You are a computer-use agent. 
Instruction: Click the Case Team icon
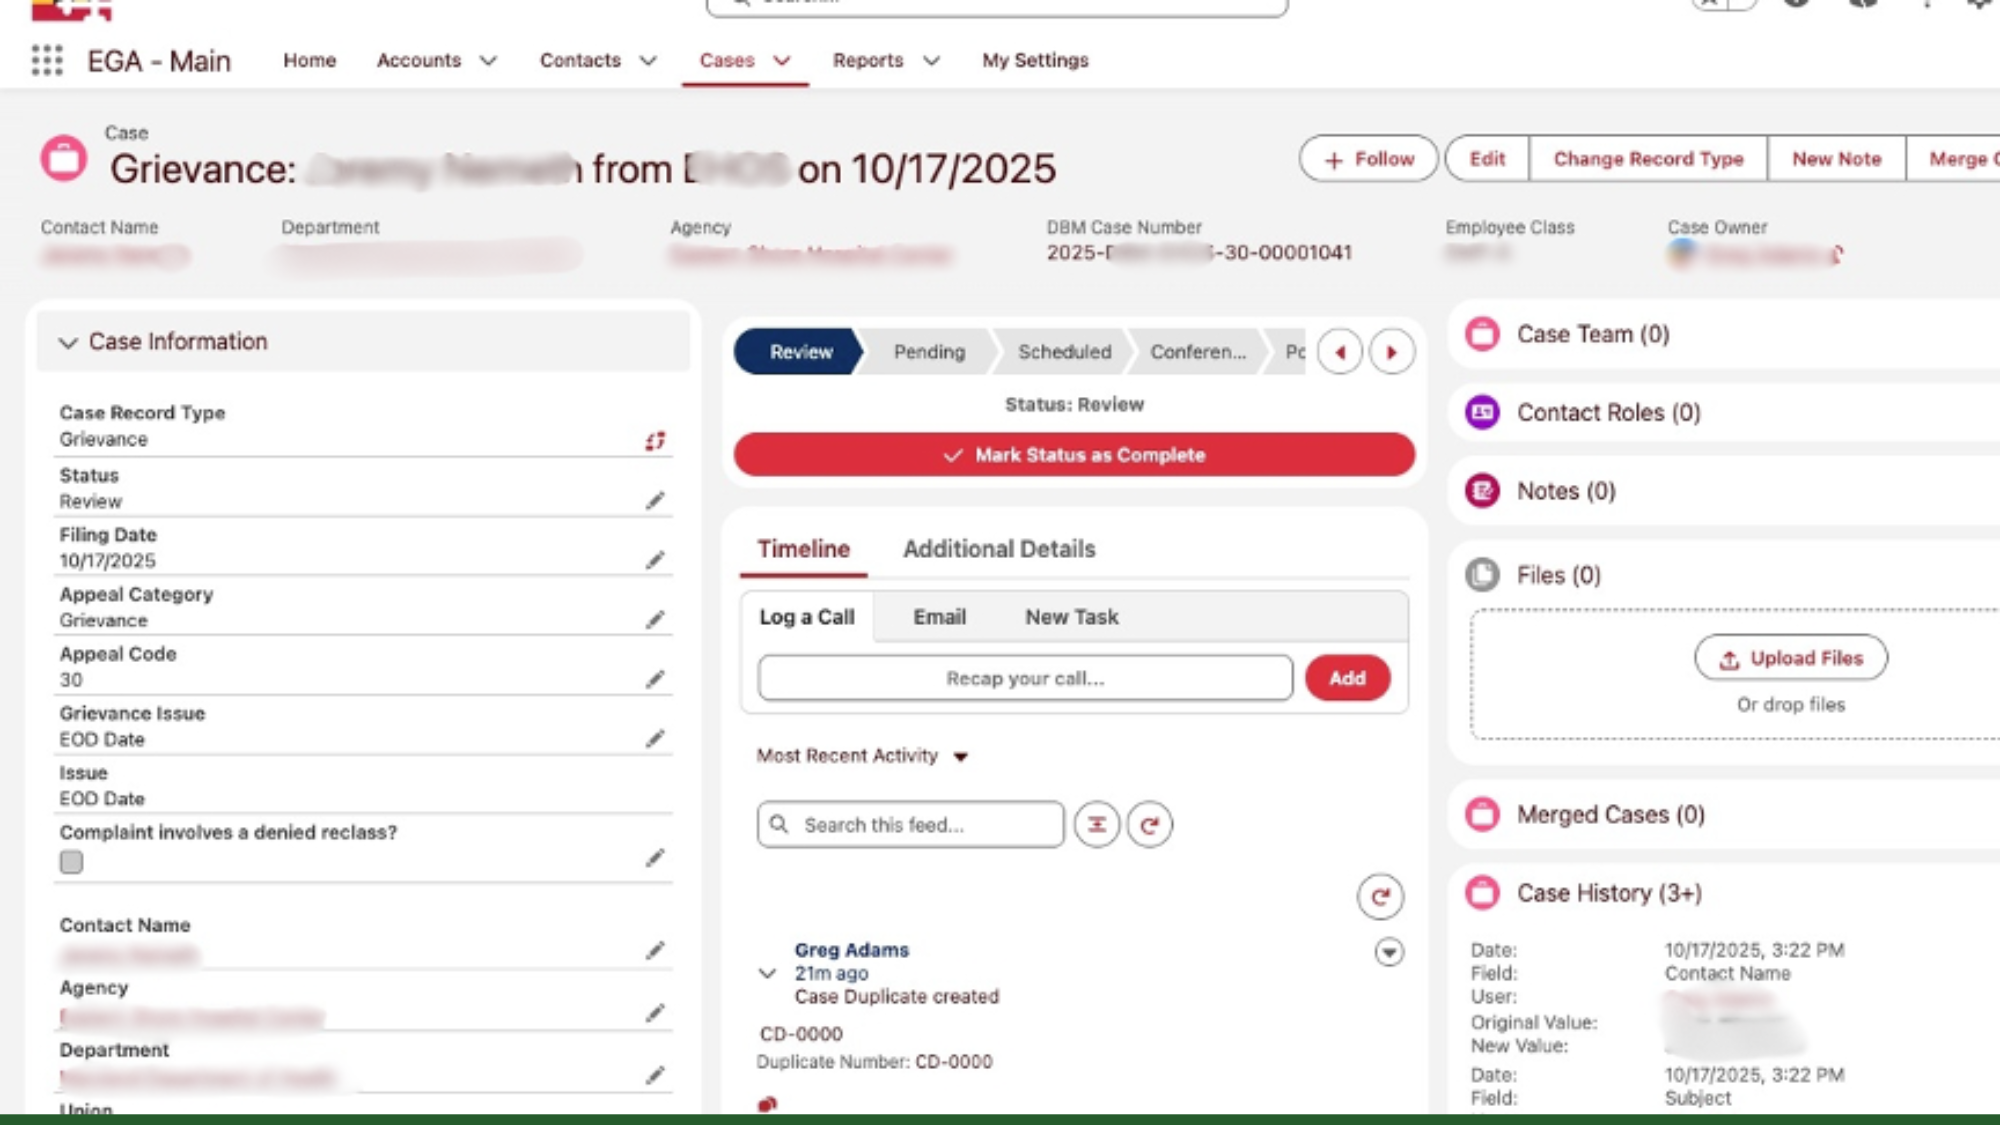[x=1483, y=334]
